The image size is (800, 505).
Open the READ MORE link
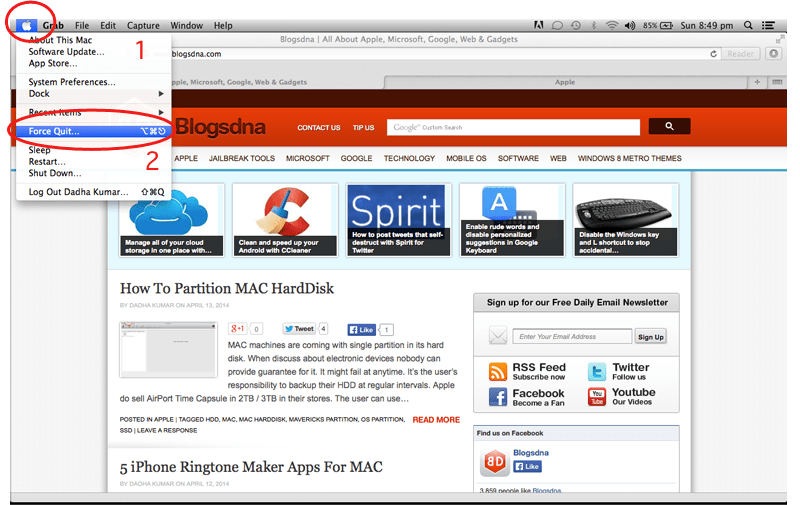(436, 420)
